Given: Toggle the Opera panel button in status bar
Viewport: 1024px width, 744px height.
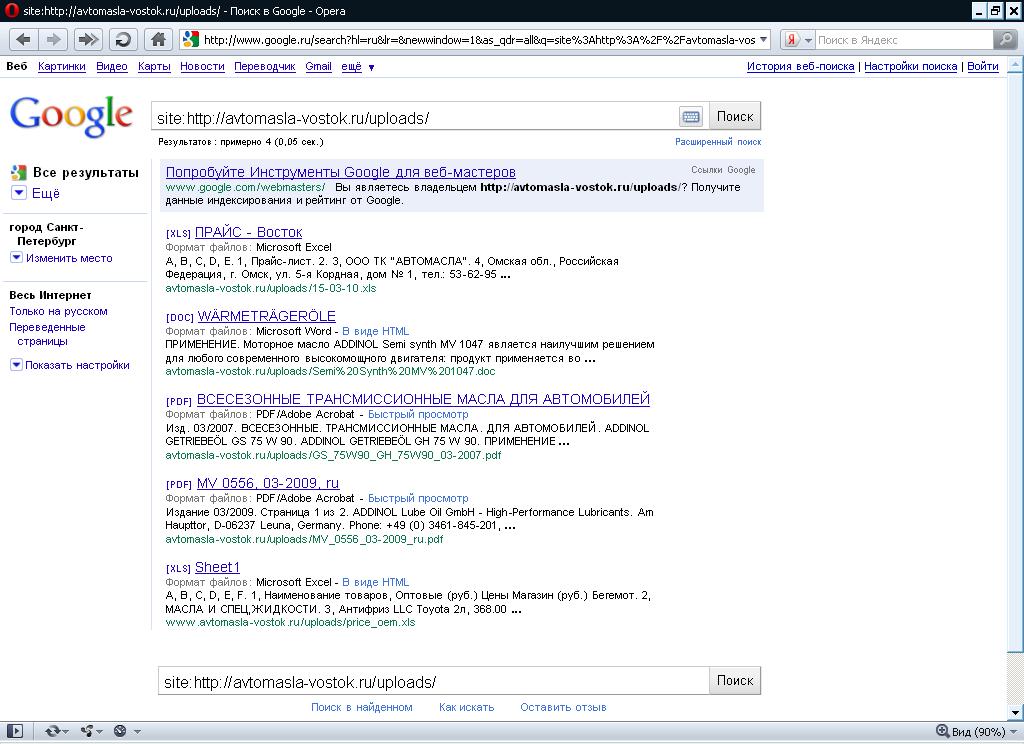Looking at the screenshot, I should tap(14, 731).
